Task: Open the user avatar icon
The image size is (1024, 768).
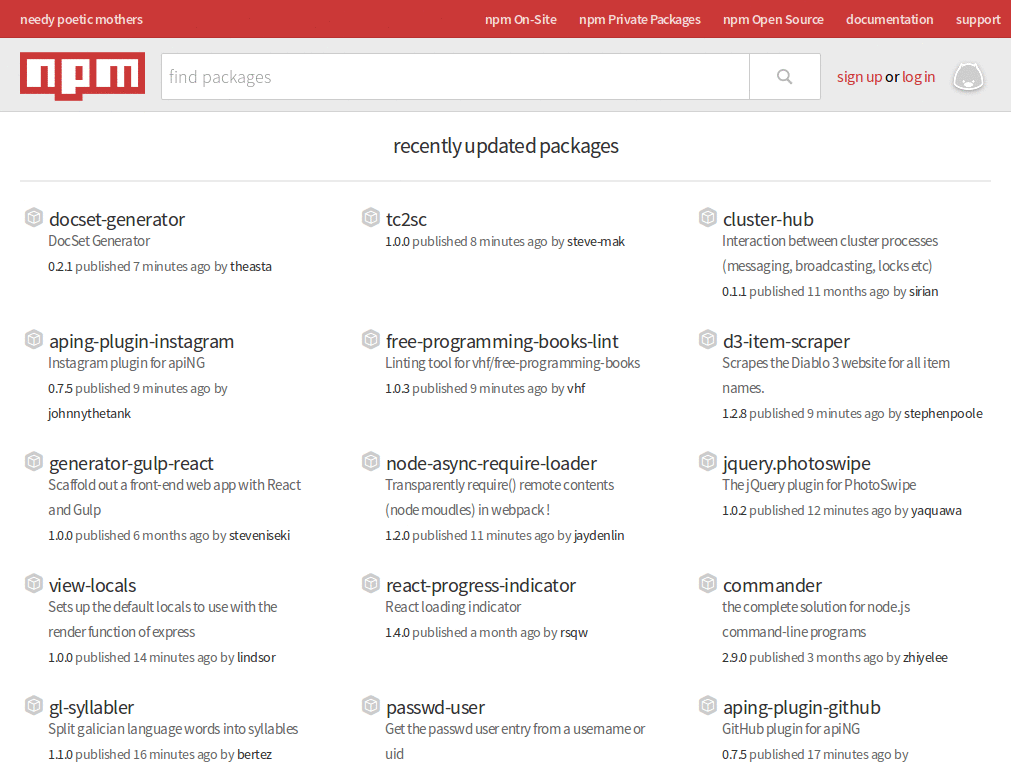Action: pos(968,77)
